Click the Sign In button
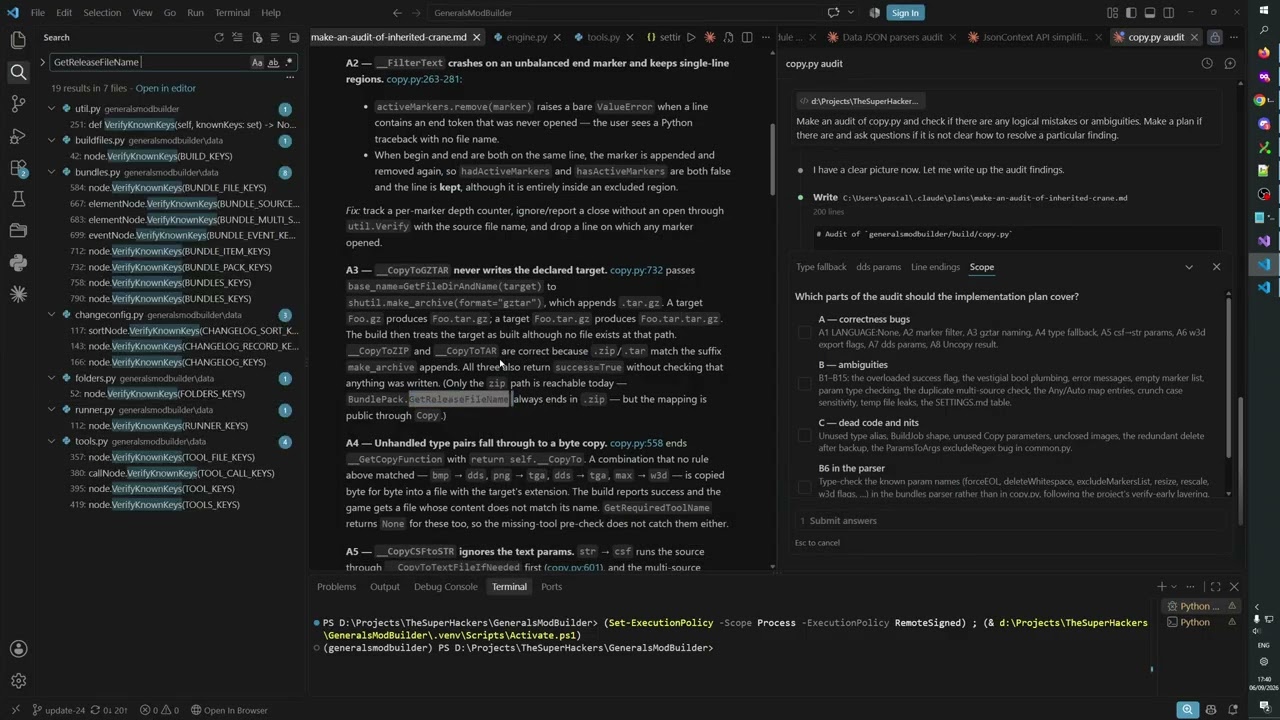Image resolution: width=1280 pixels, height=720 pixels. 905,13
